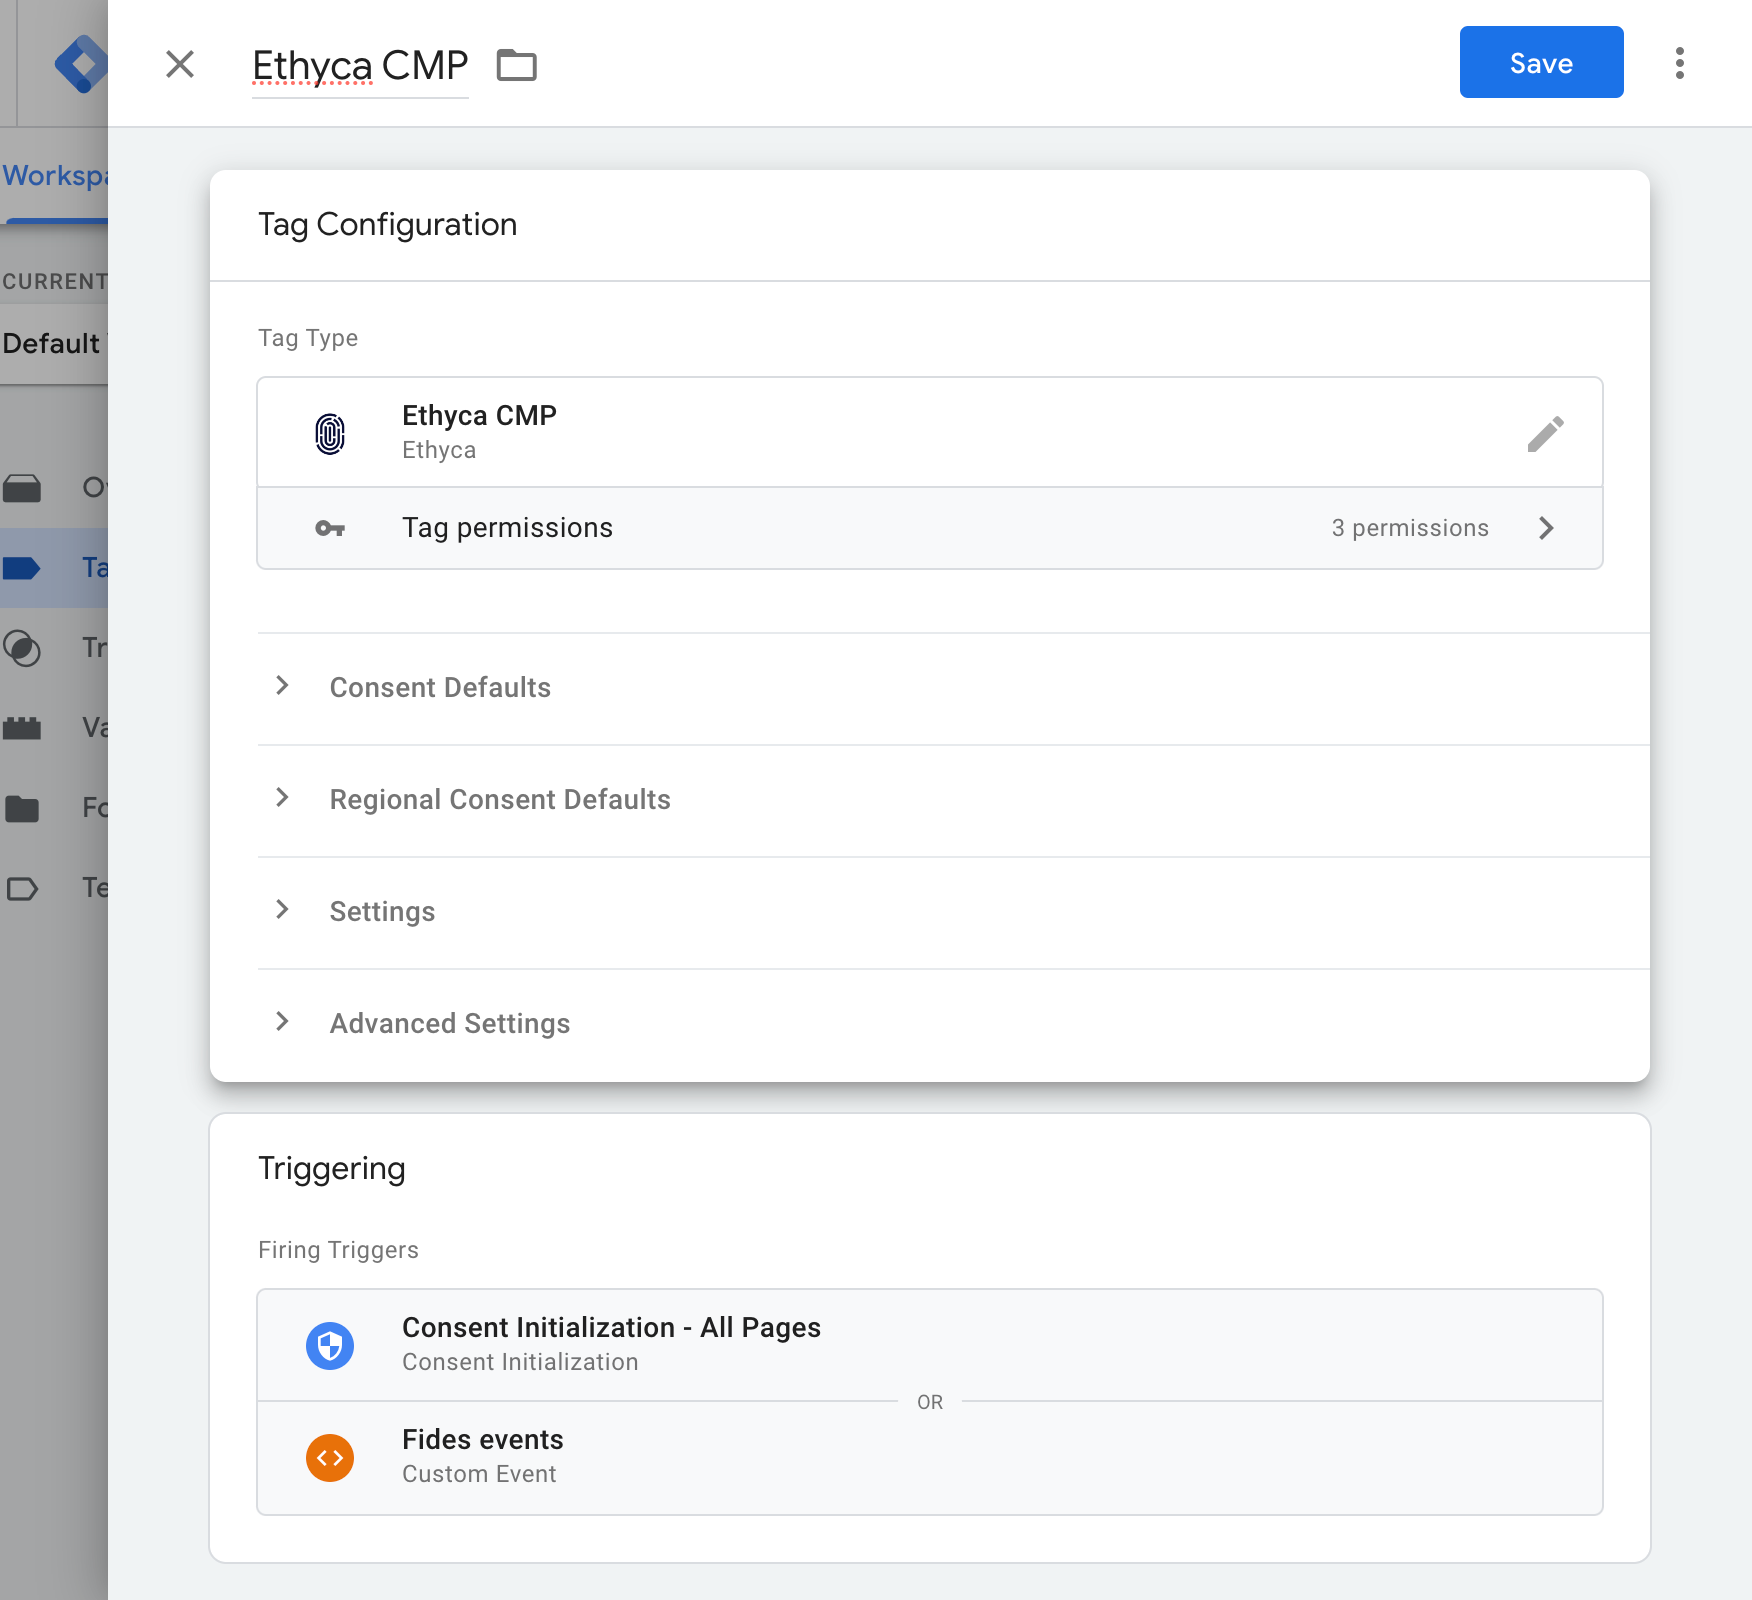Screen dimensions: 1752x1600
Task: Click the Google Tag Manager logo
Action: tap(80, 64)
